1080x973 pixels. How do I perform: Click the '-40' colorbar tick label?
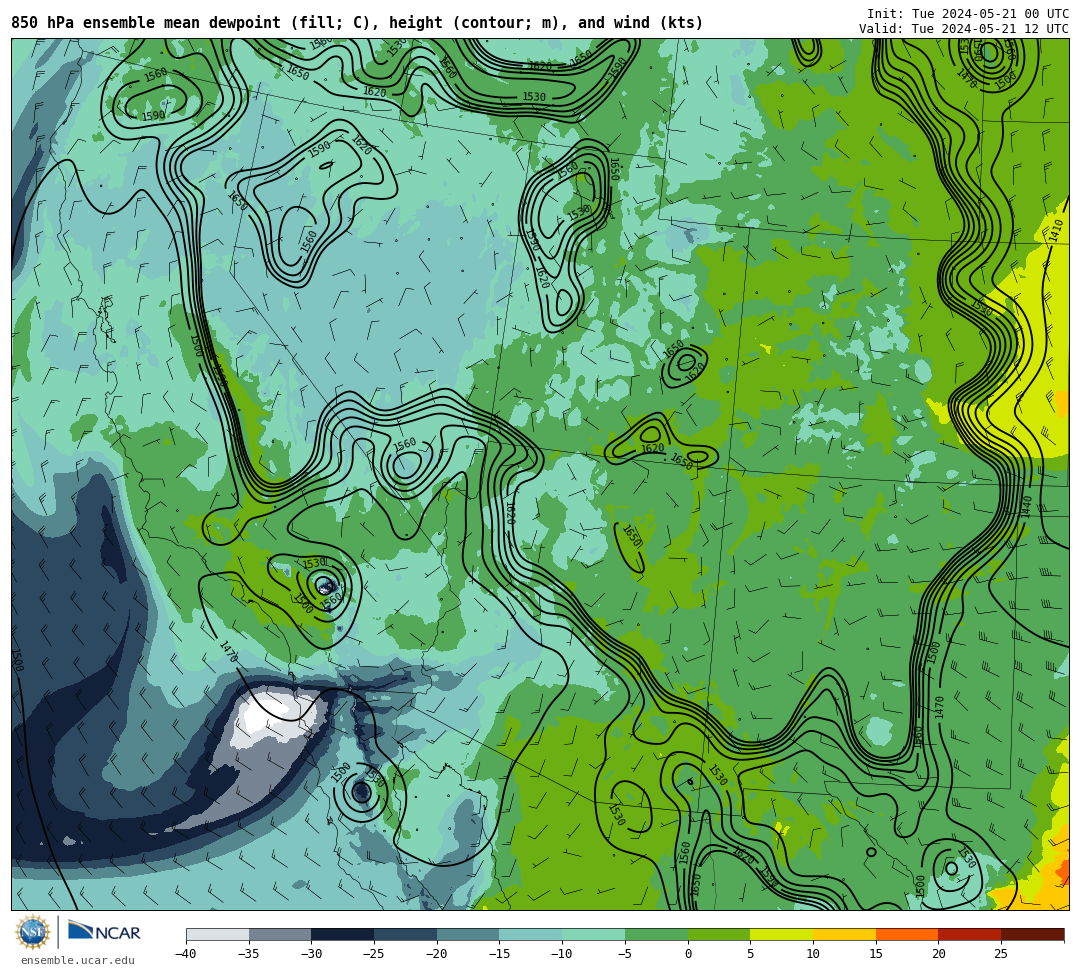[x=186, y=954]
